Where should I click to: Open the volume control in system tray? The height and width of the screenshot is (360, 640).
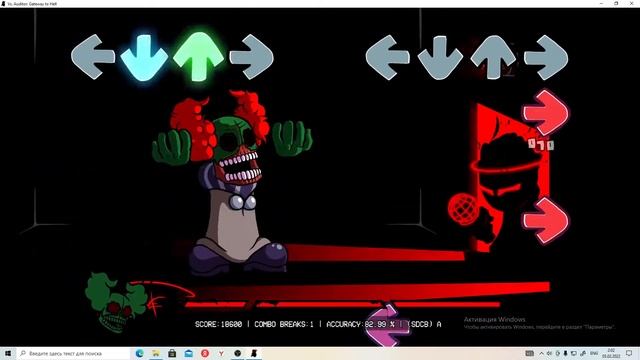coord(549,353)
